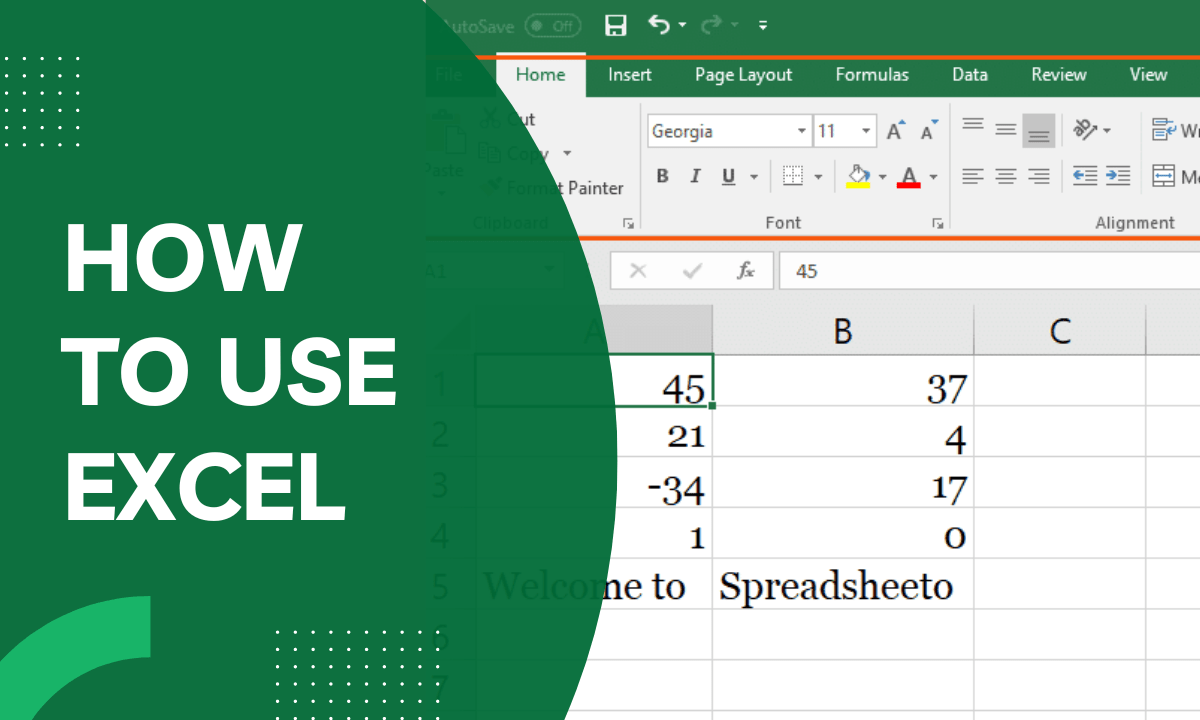Viewport: 1200px width, 720px height.
Task: Open the Data tab
Action: click(970, 75)
